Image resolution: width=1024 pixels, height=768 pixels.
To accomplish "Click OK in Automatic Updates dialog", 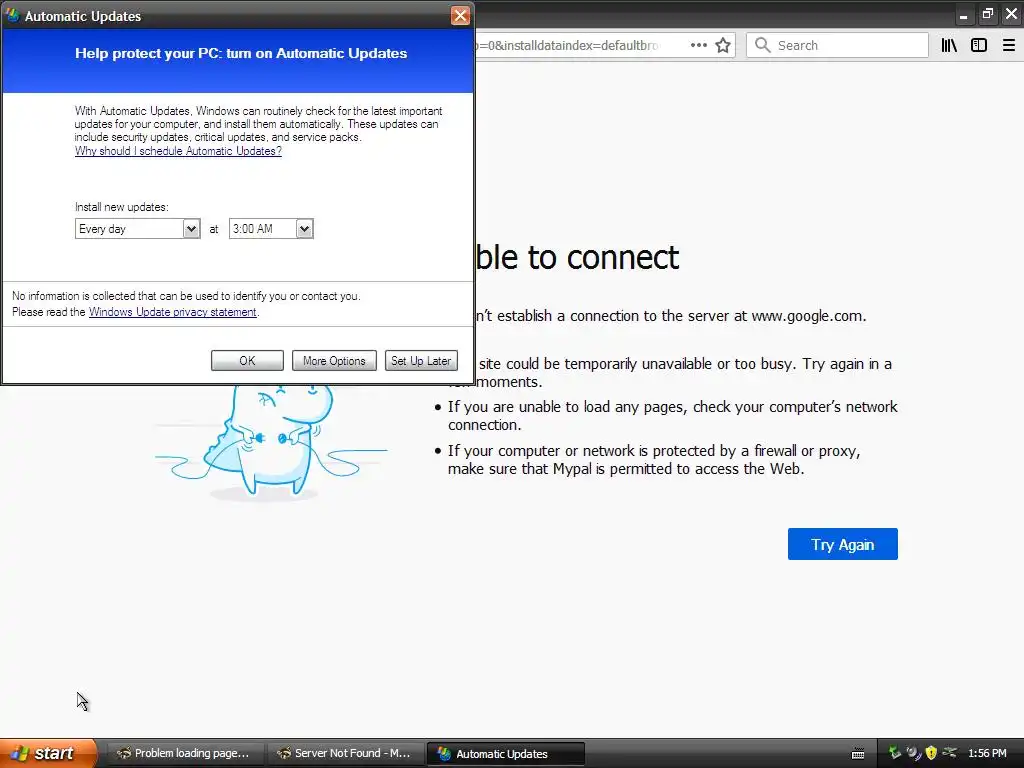I will tap(247, 360).
